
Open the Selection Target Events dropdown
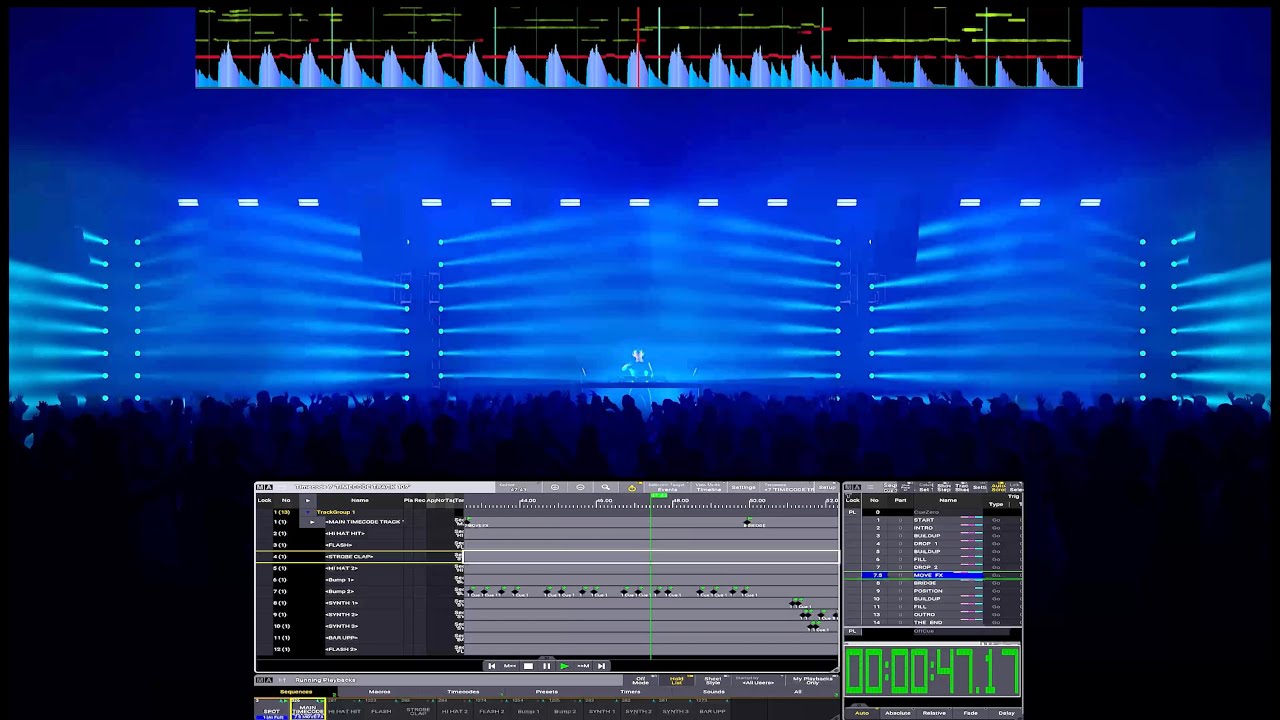(667, 487)
